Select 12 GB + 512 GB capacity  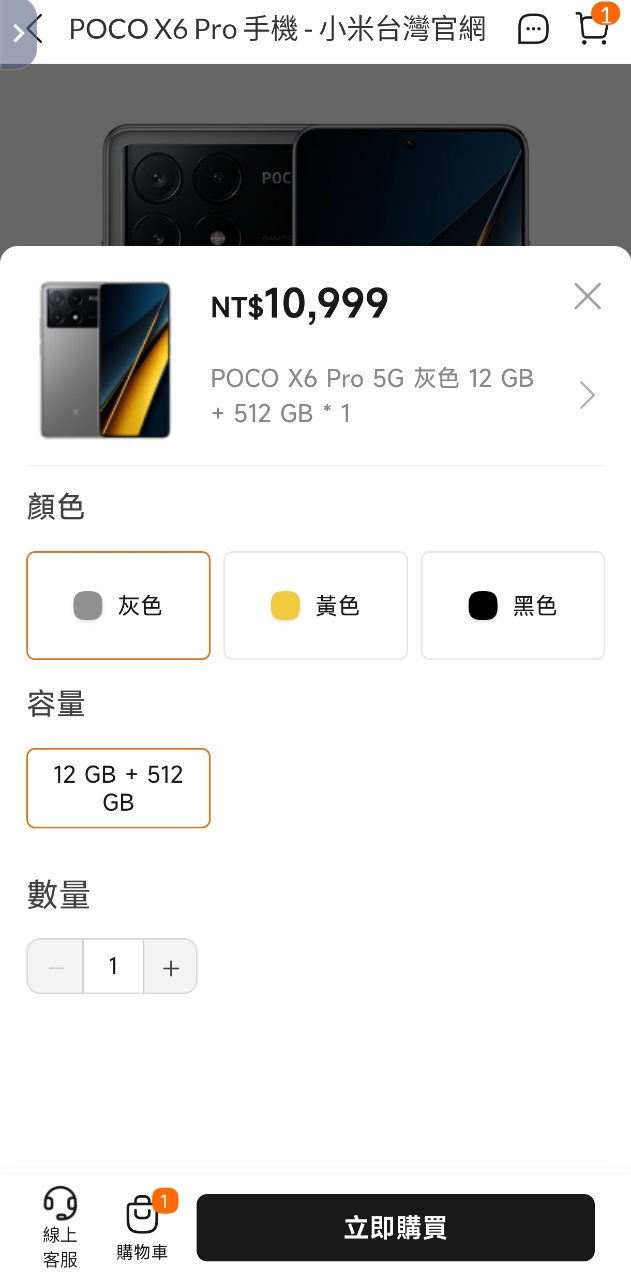118,788
